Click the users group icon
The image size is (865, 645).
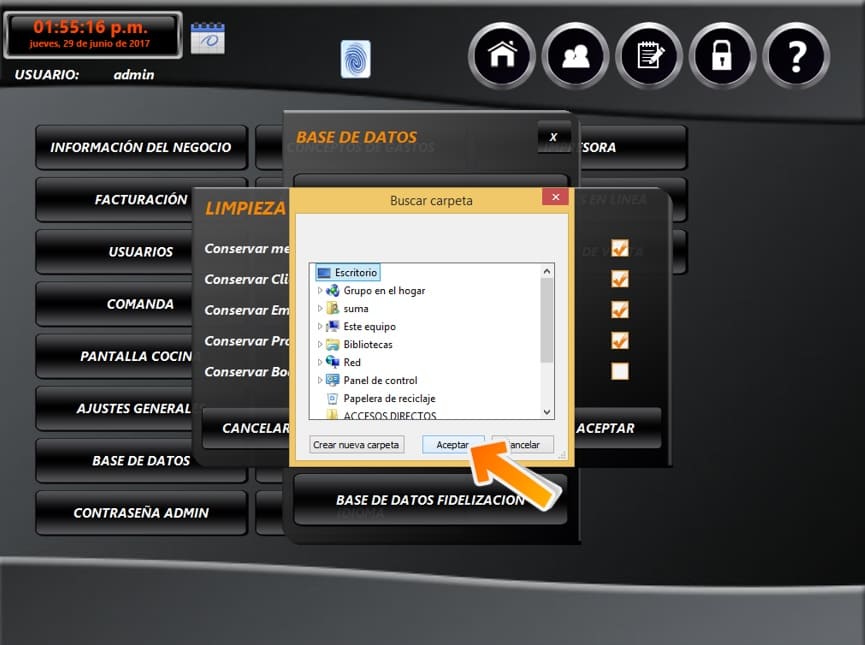click(575, 56)
